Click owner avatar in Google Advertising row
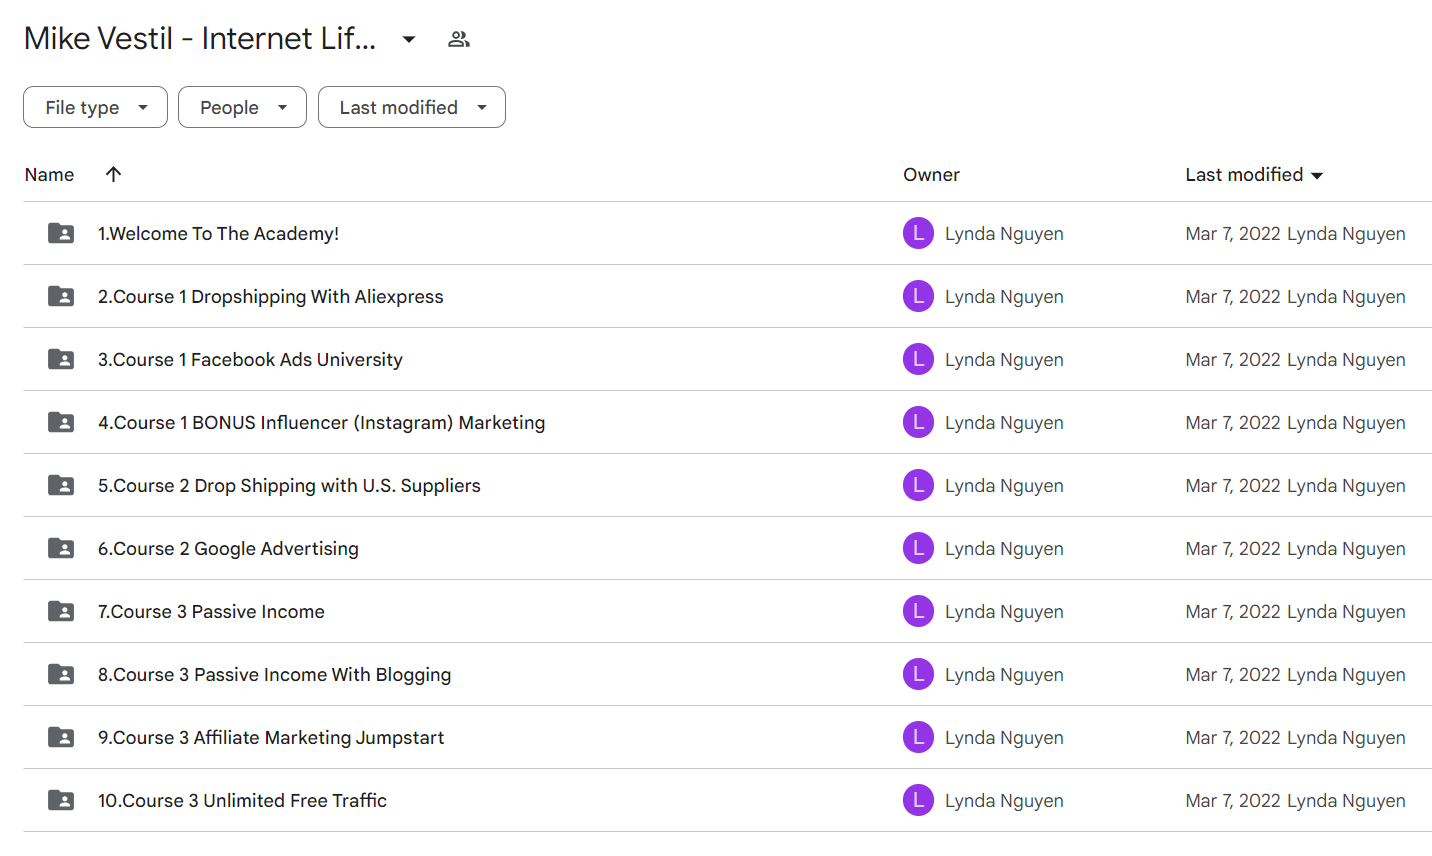1432x856 pixels. click(918, 548)
